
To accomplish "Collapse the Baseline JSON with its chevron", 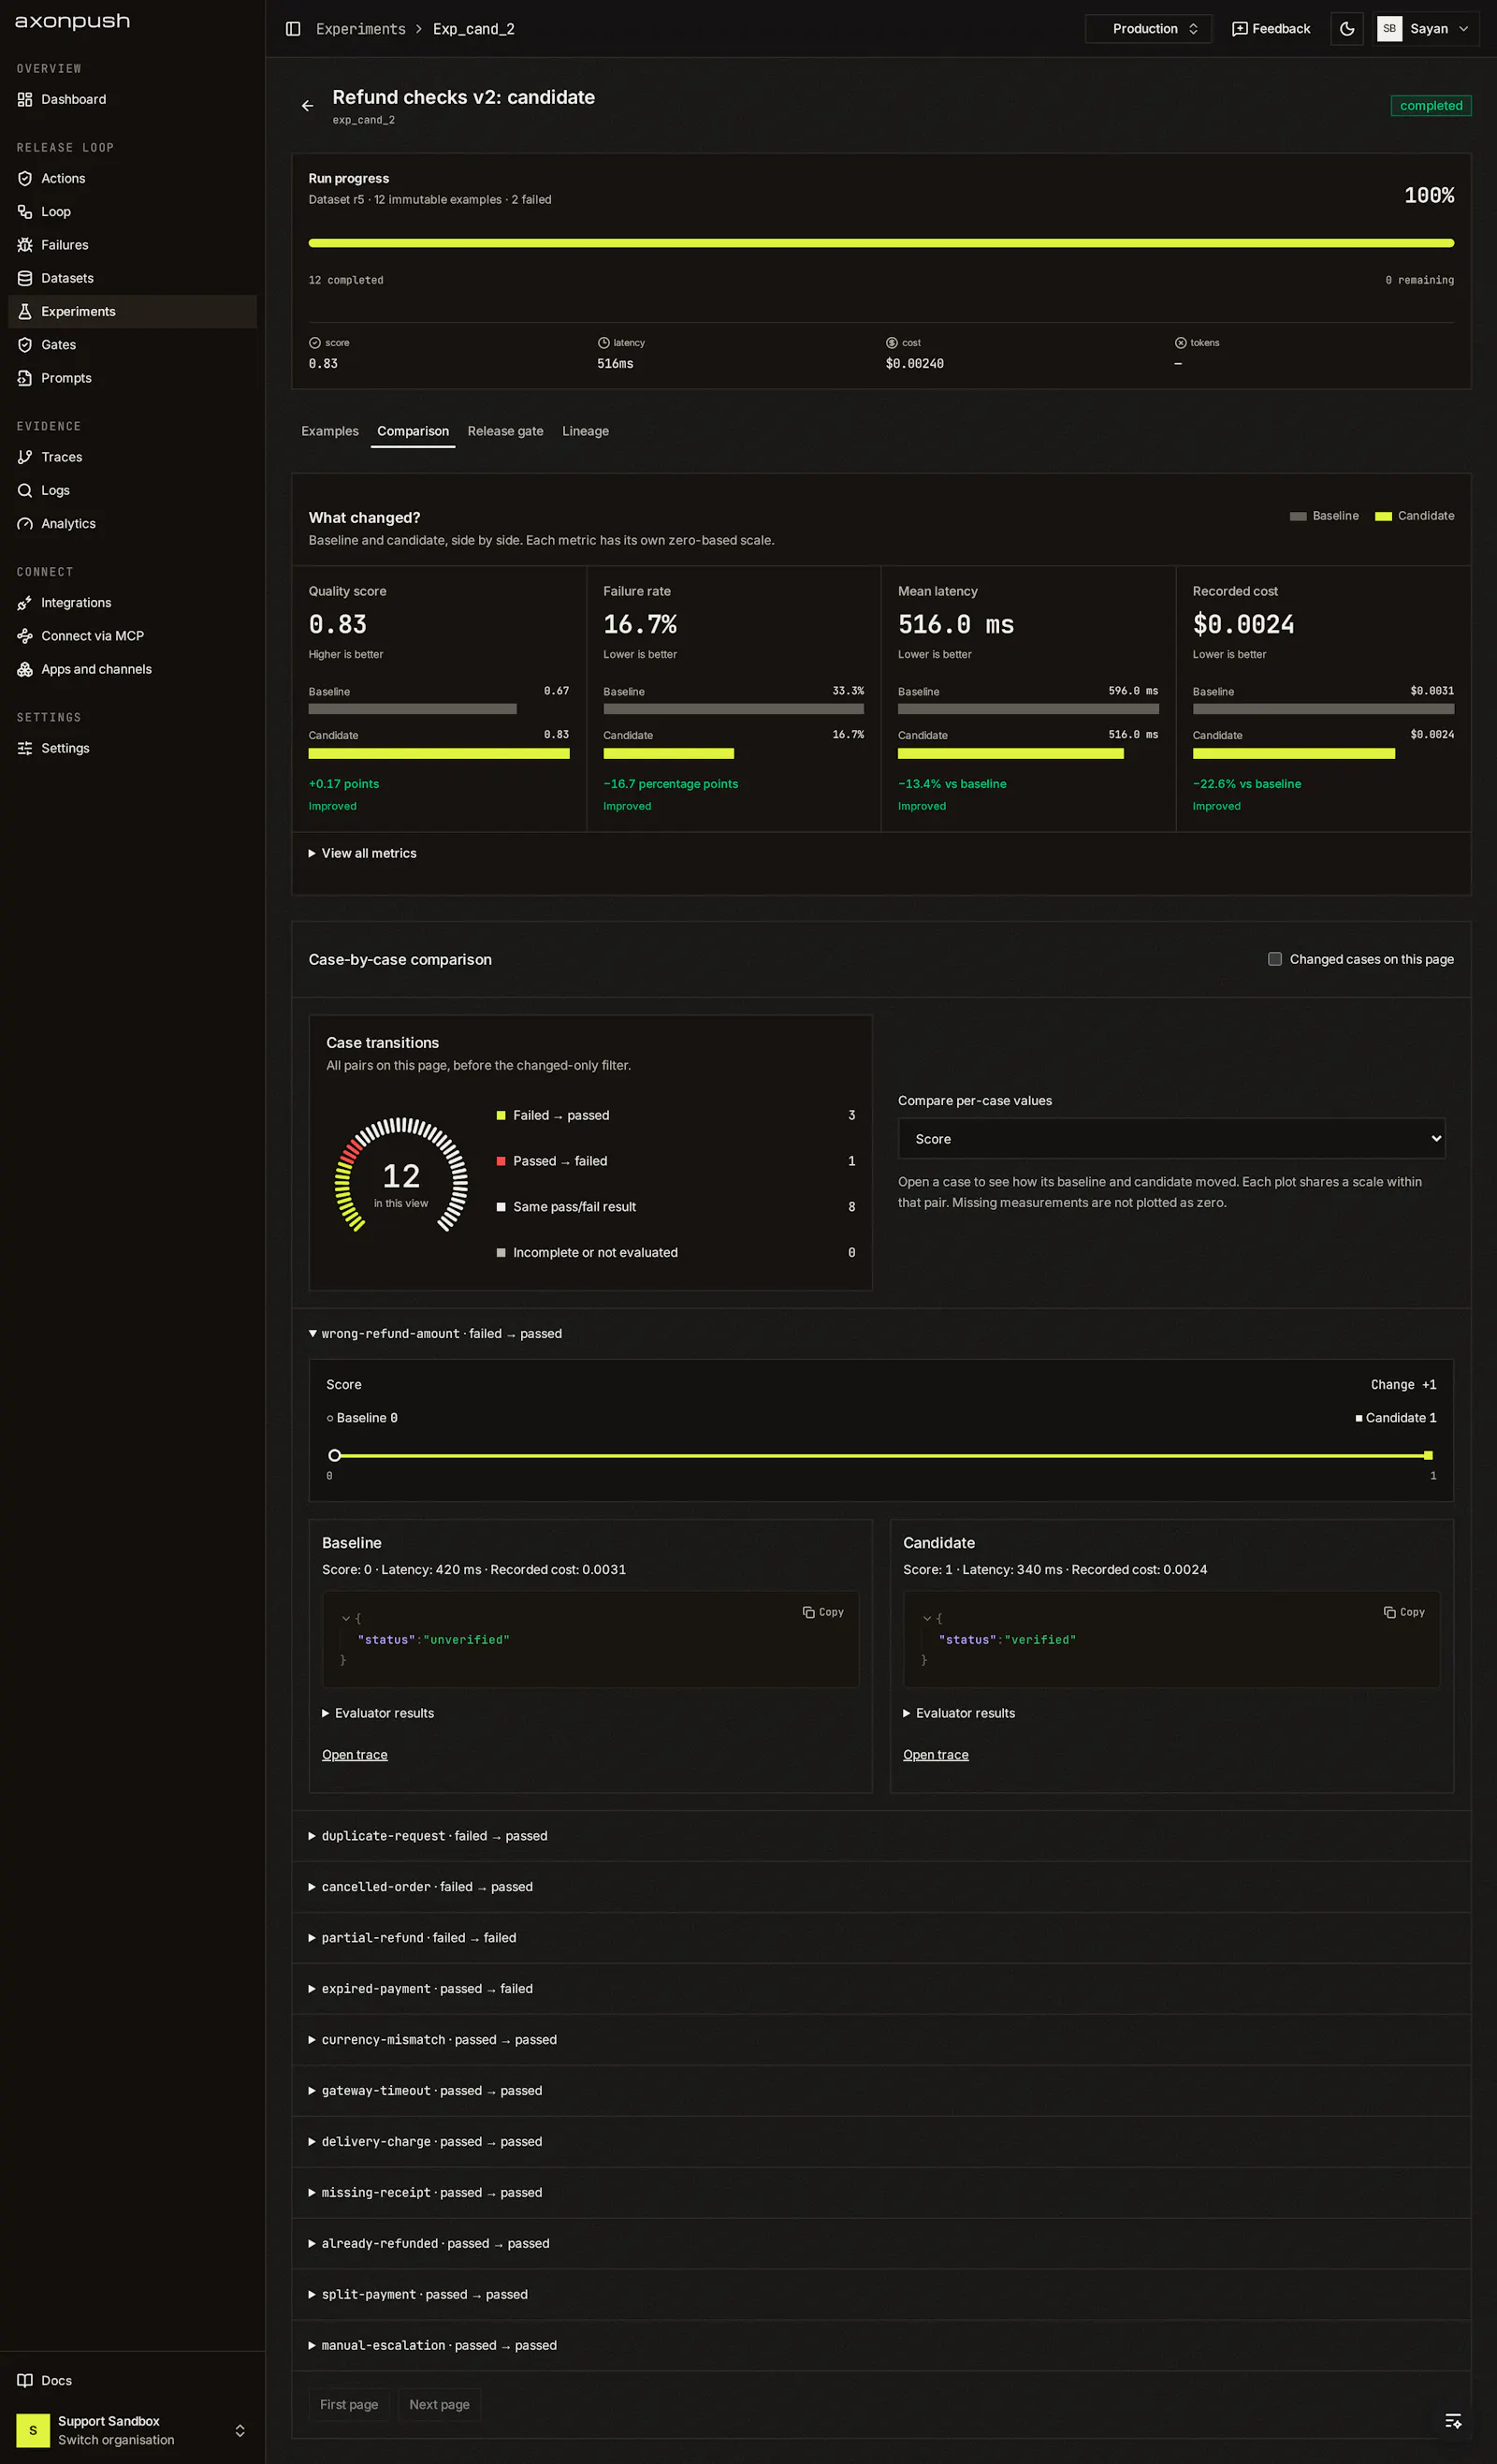I will (x=346, y=1618).
